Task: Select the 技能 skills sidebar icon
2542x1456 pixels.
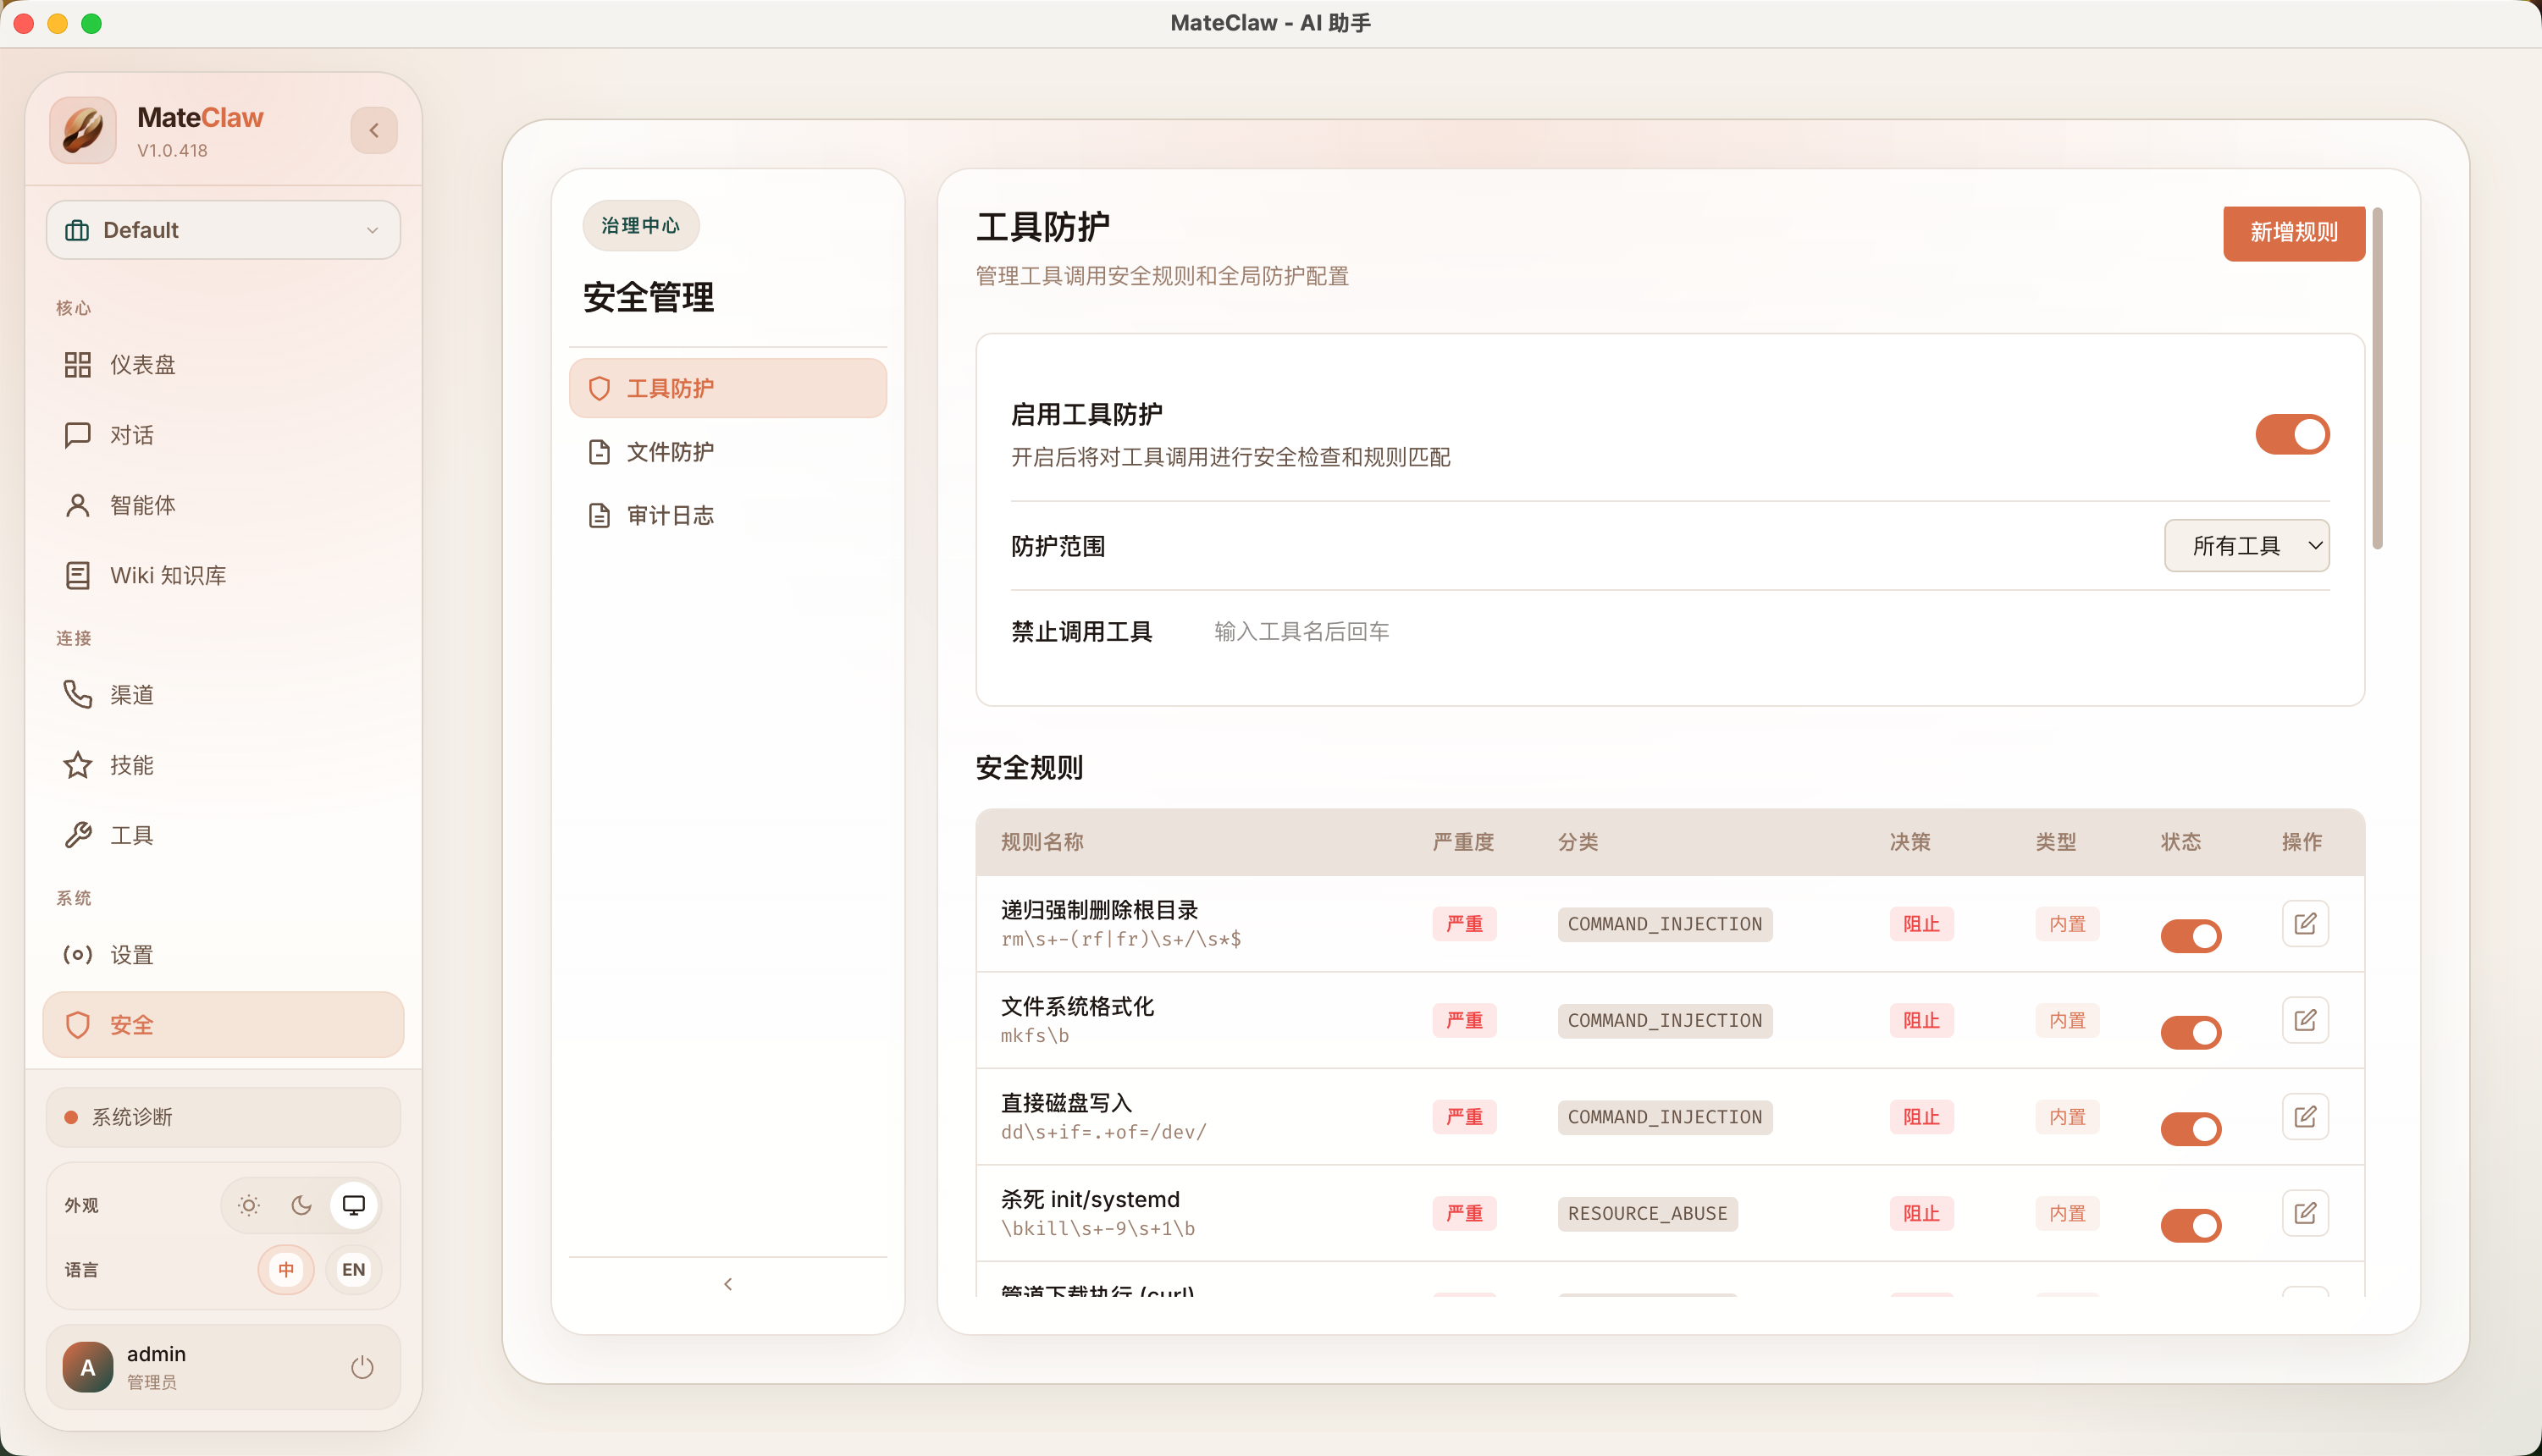Action: coord(130,765)
